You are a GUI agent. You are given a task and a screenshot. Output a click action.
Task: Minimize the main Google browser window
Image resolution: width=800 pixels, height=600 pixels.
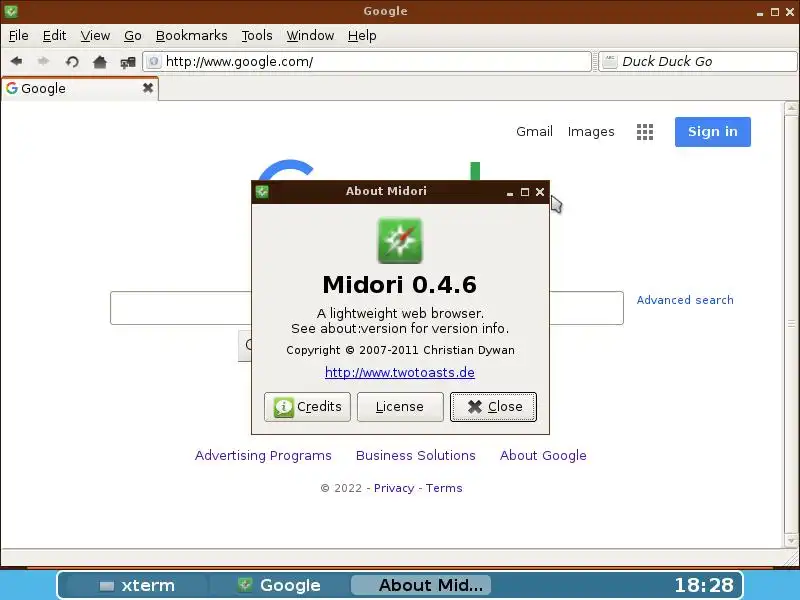coord(760,12)
